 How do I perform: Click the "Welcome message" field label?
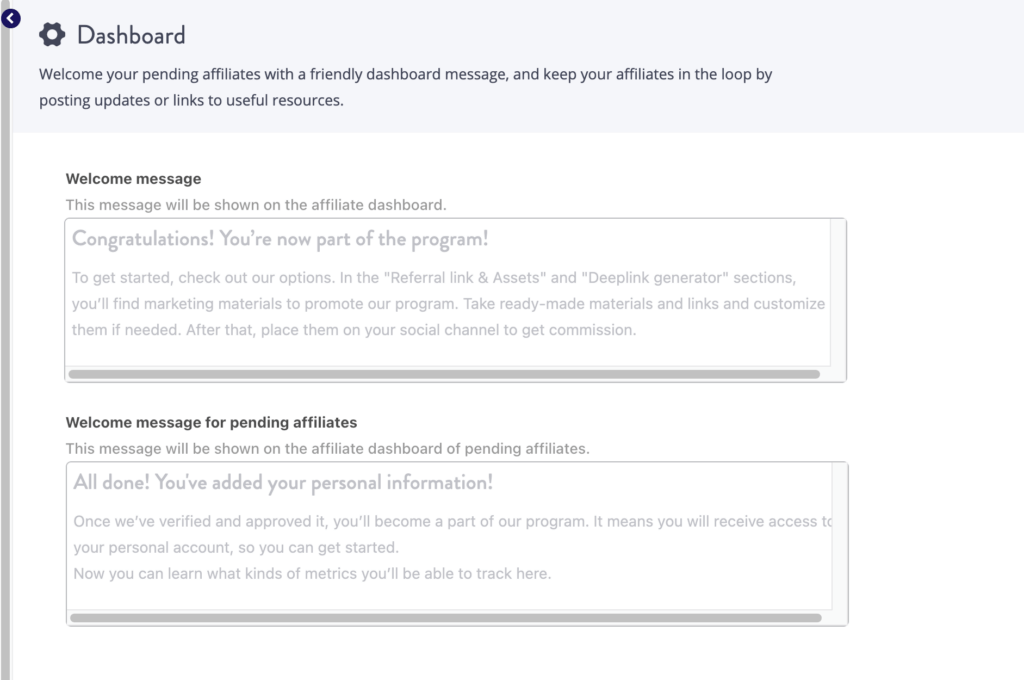coord(133,179)
